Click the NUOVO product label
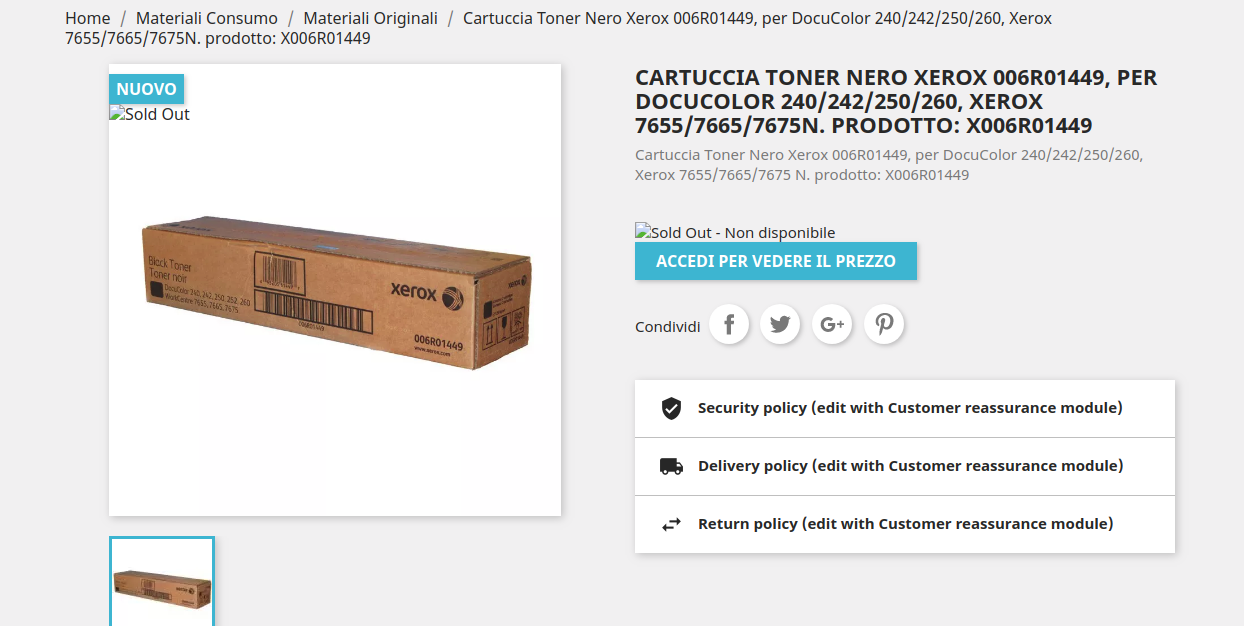This screenshot has width=1244, height=626. (x=146, y=89)
